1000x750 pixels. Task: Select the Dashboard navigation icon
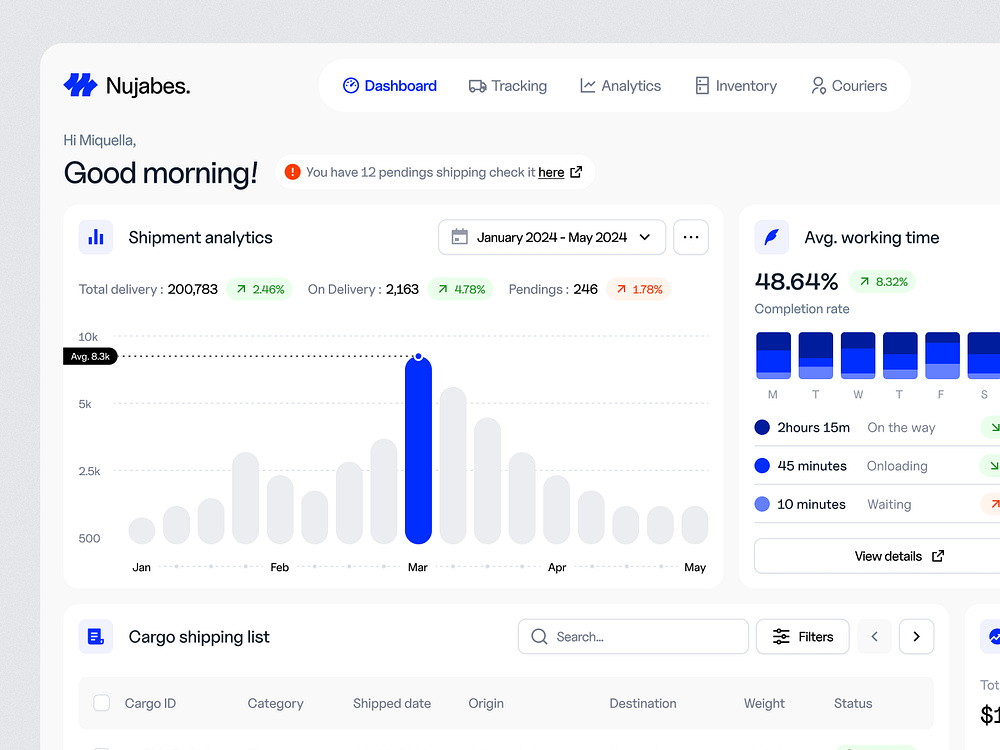352,85
